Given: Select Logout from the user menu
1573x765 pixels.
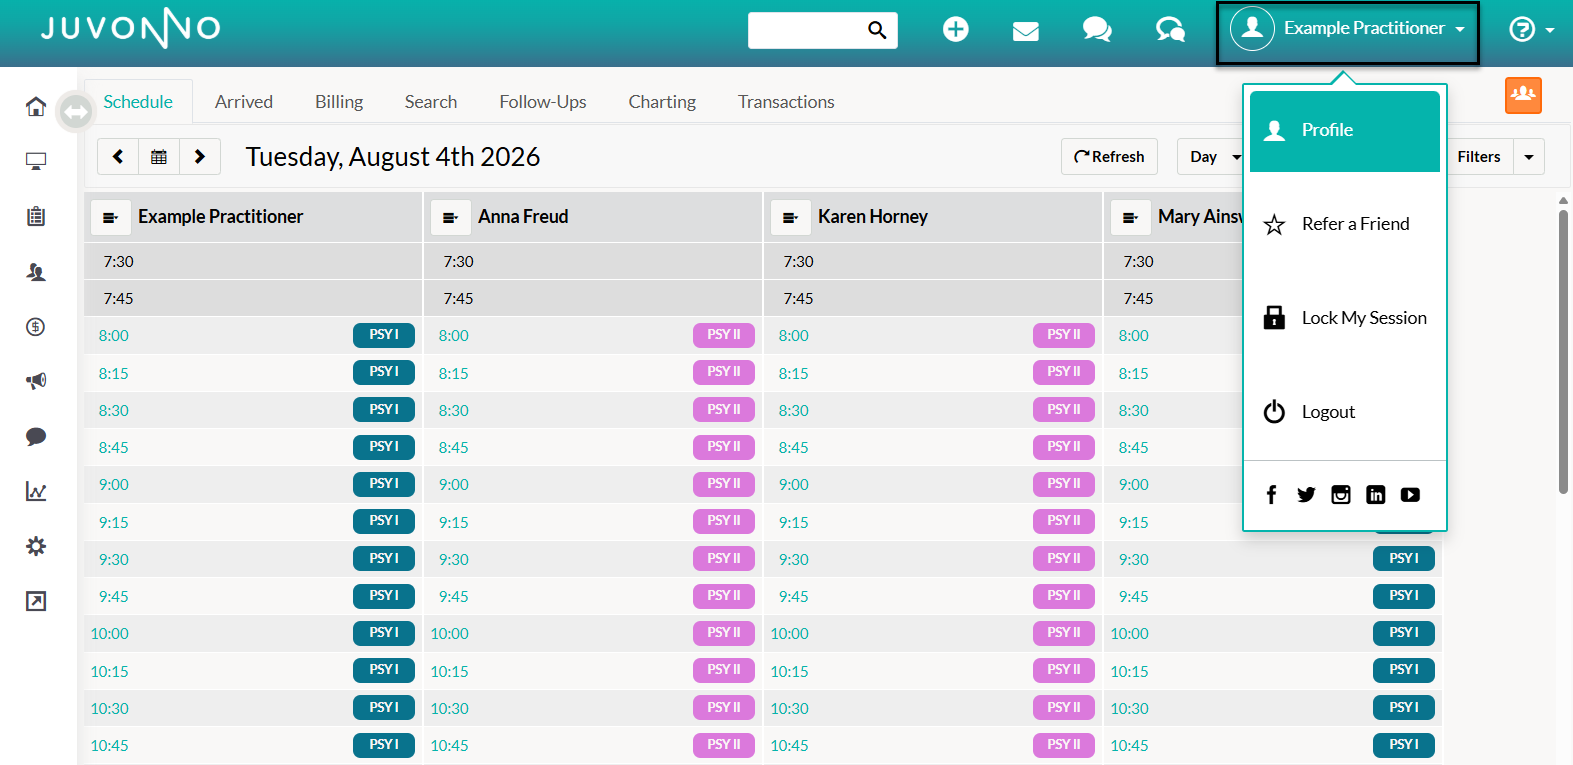Looking at the screenshot, I should click(x=1345, y=412).
